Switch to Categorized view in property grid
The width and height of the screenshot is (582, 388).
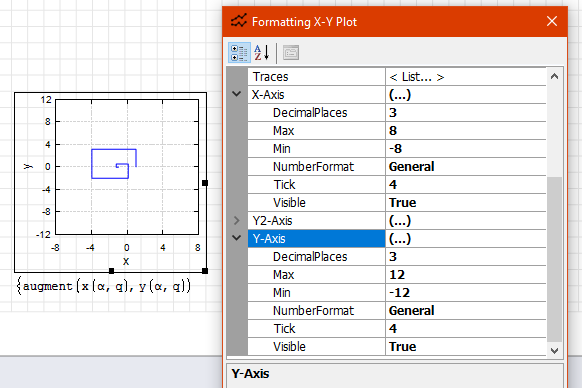click(x=239, y=53)
